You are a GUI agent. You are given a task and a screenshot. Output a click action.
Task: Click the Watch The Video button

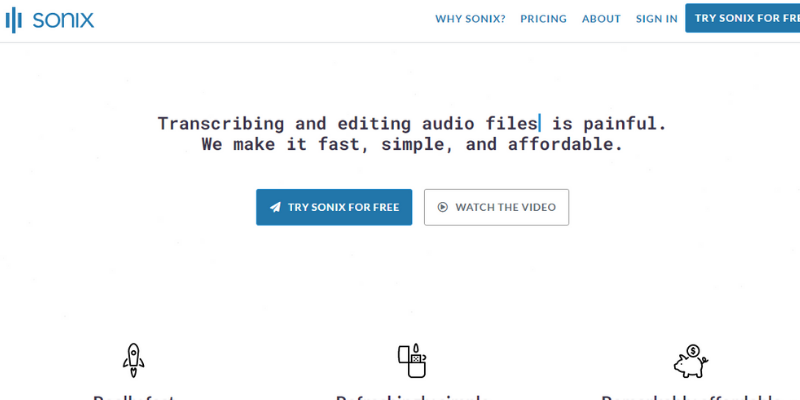[496, 207]
